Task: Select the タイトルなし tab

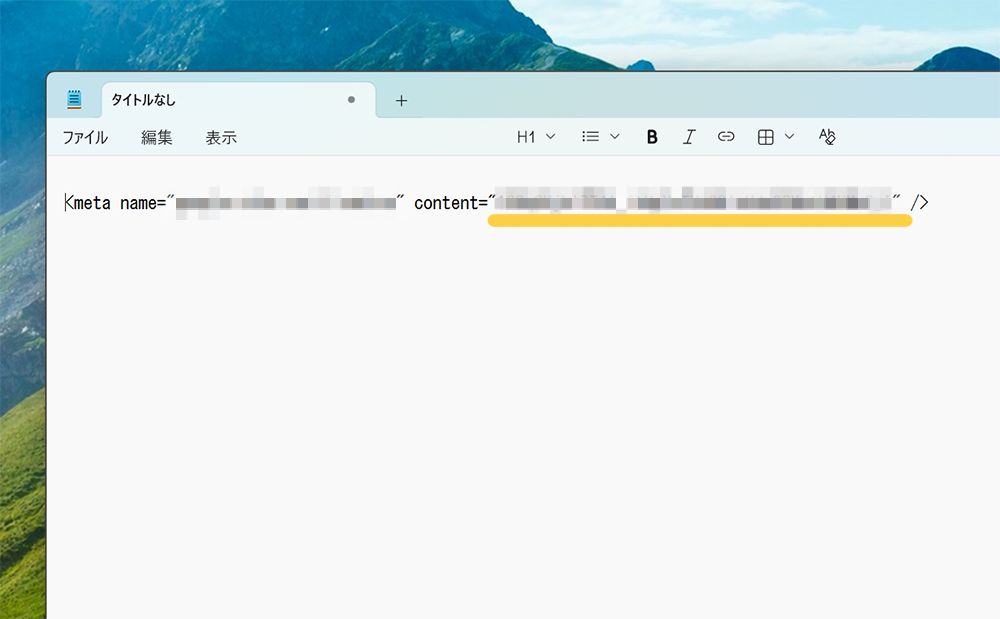Action: pos(239,100)
